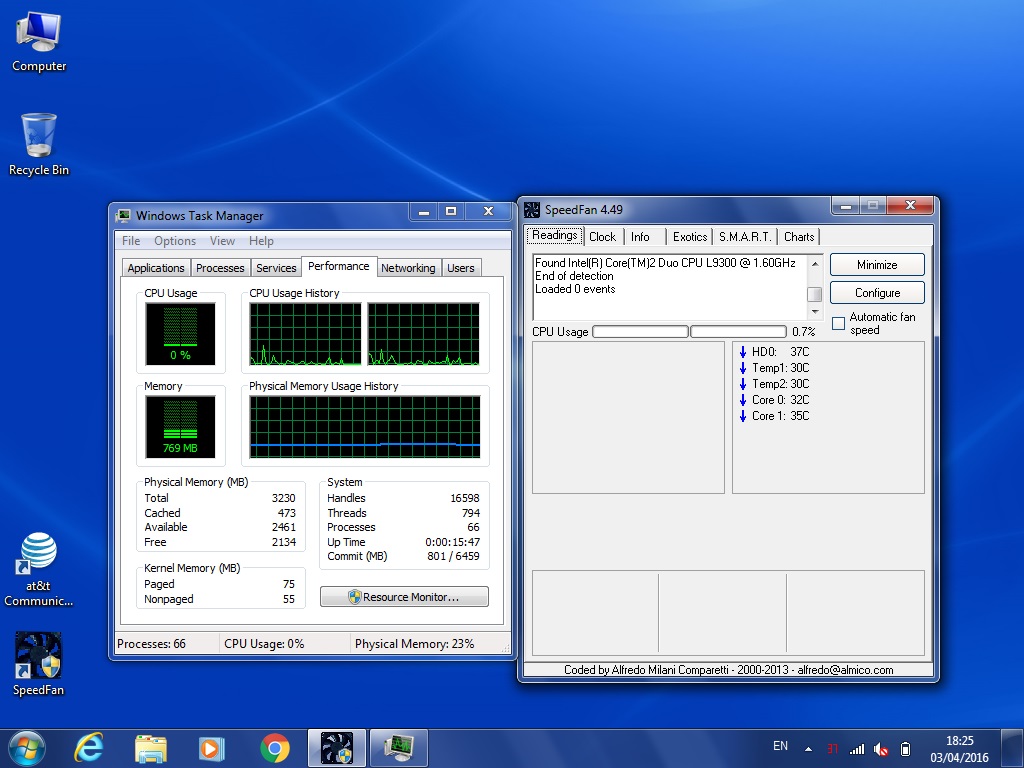
Task: Switch to Applications tab
Action: tap(155, 268)
